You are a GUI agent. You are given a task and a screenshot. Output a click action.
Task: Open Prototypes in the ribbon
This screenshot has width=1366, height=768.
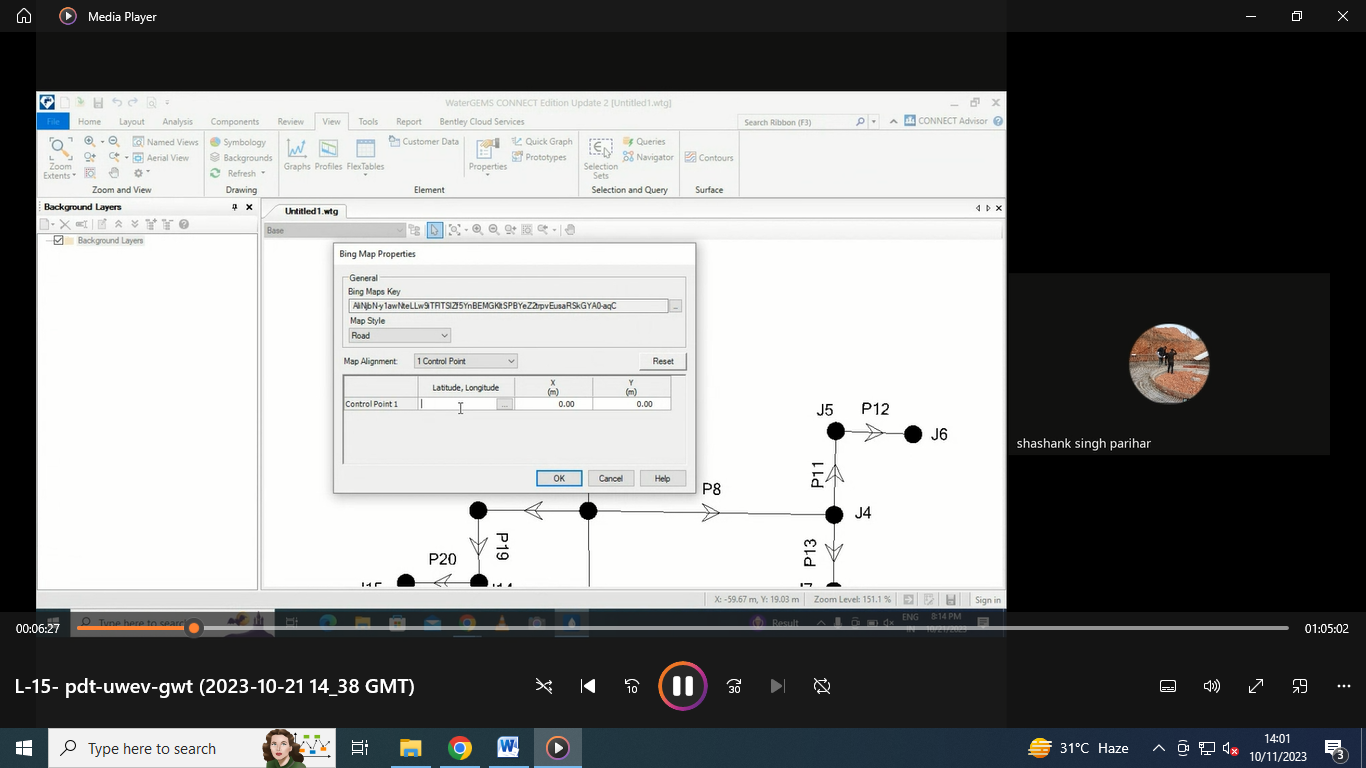[x=539, y=157]
